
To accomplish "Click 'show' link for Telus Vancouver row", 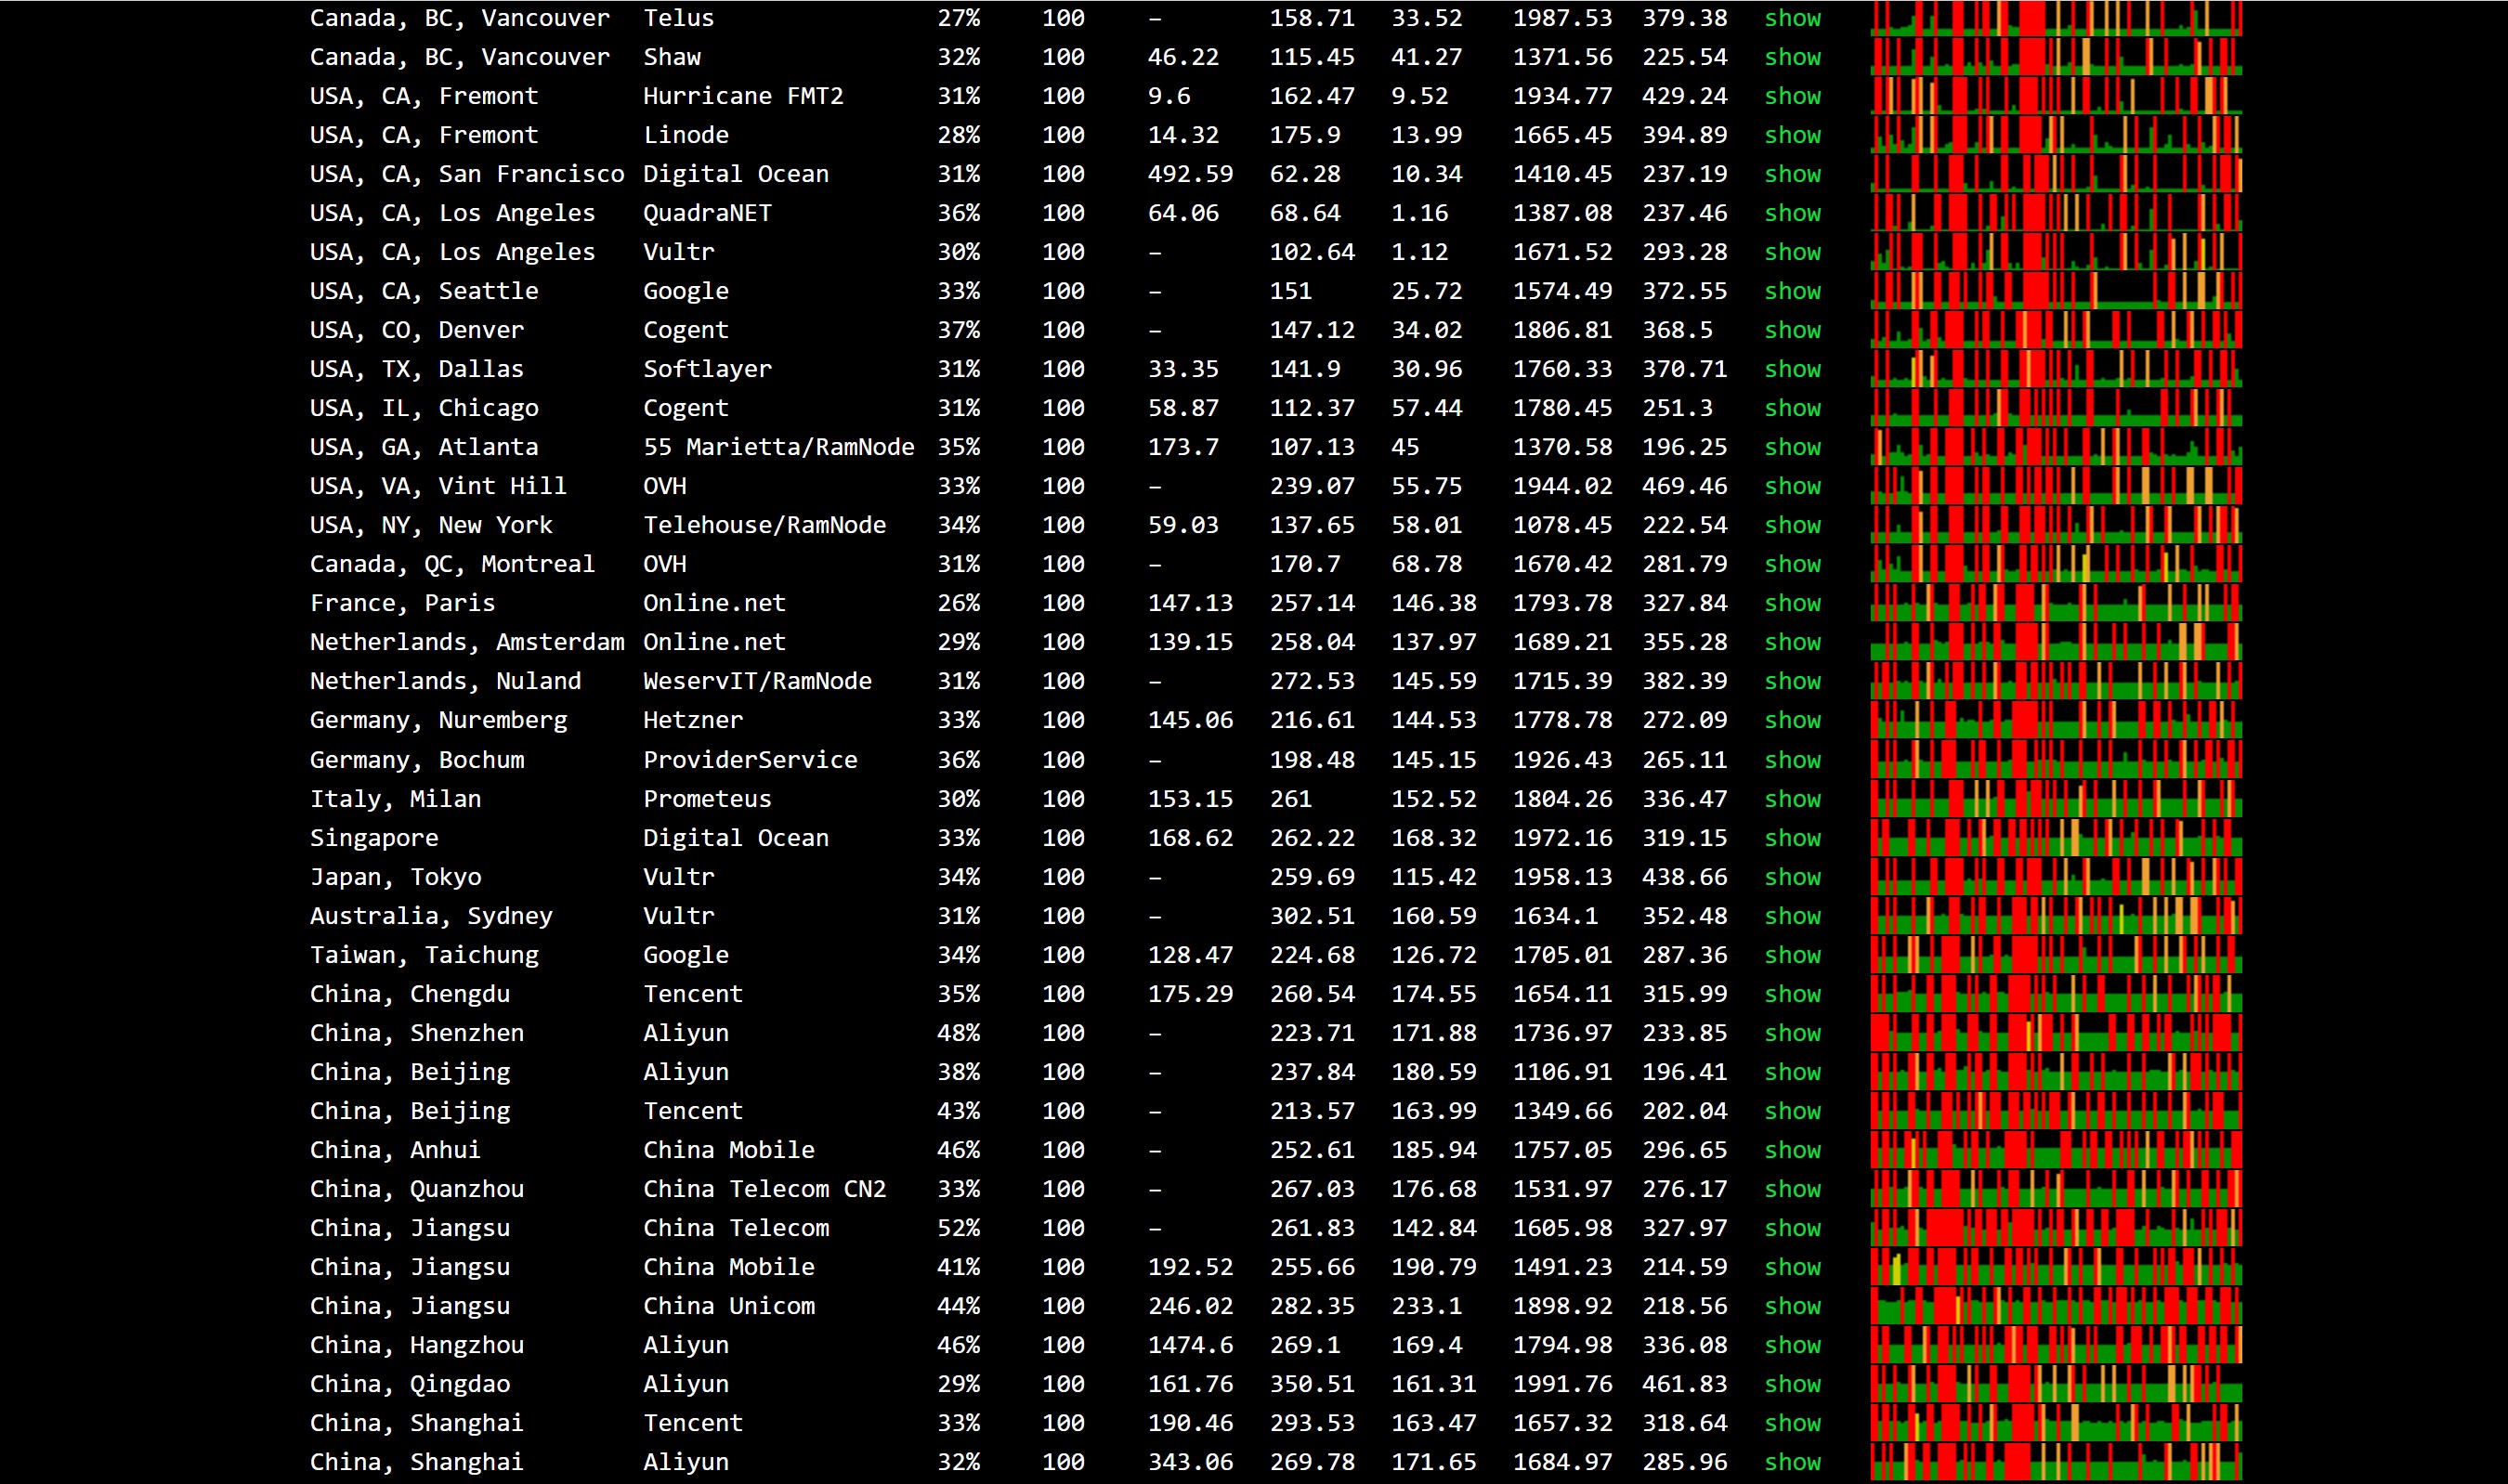I will click(x=1792, y=18).
